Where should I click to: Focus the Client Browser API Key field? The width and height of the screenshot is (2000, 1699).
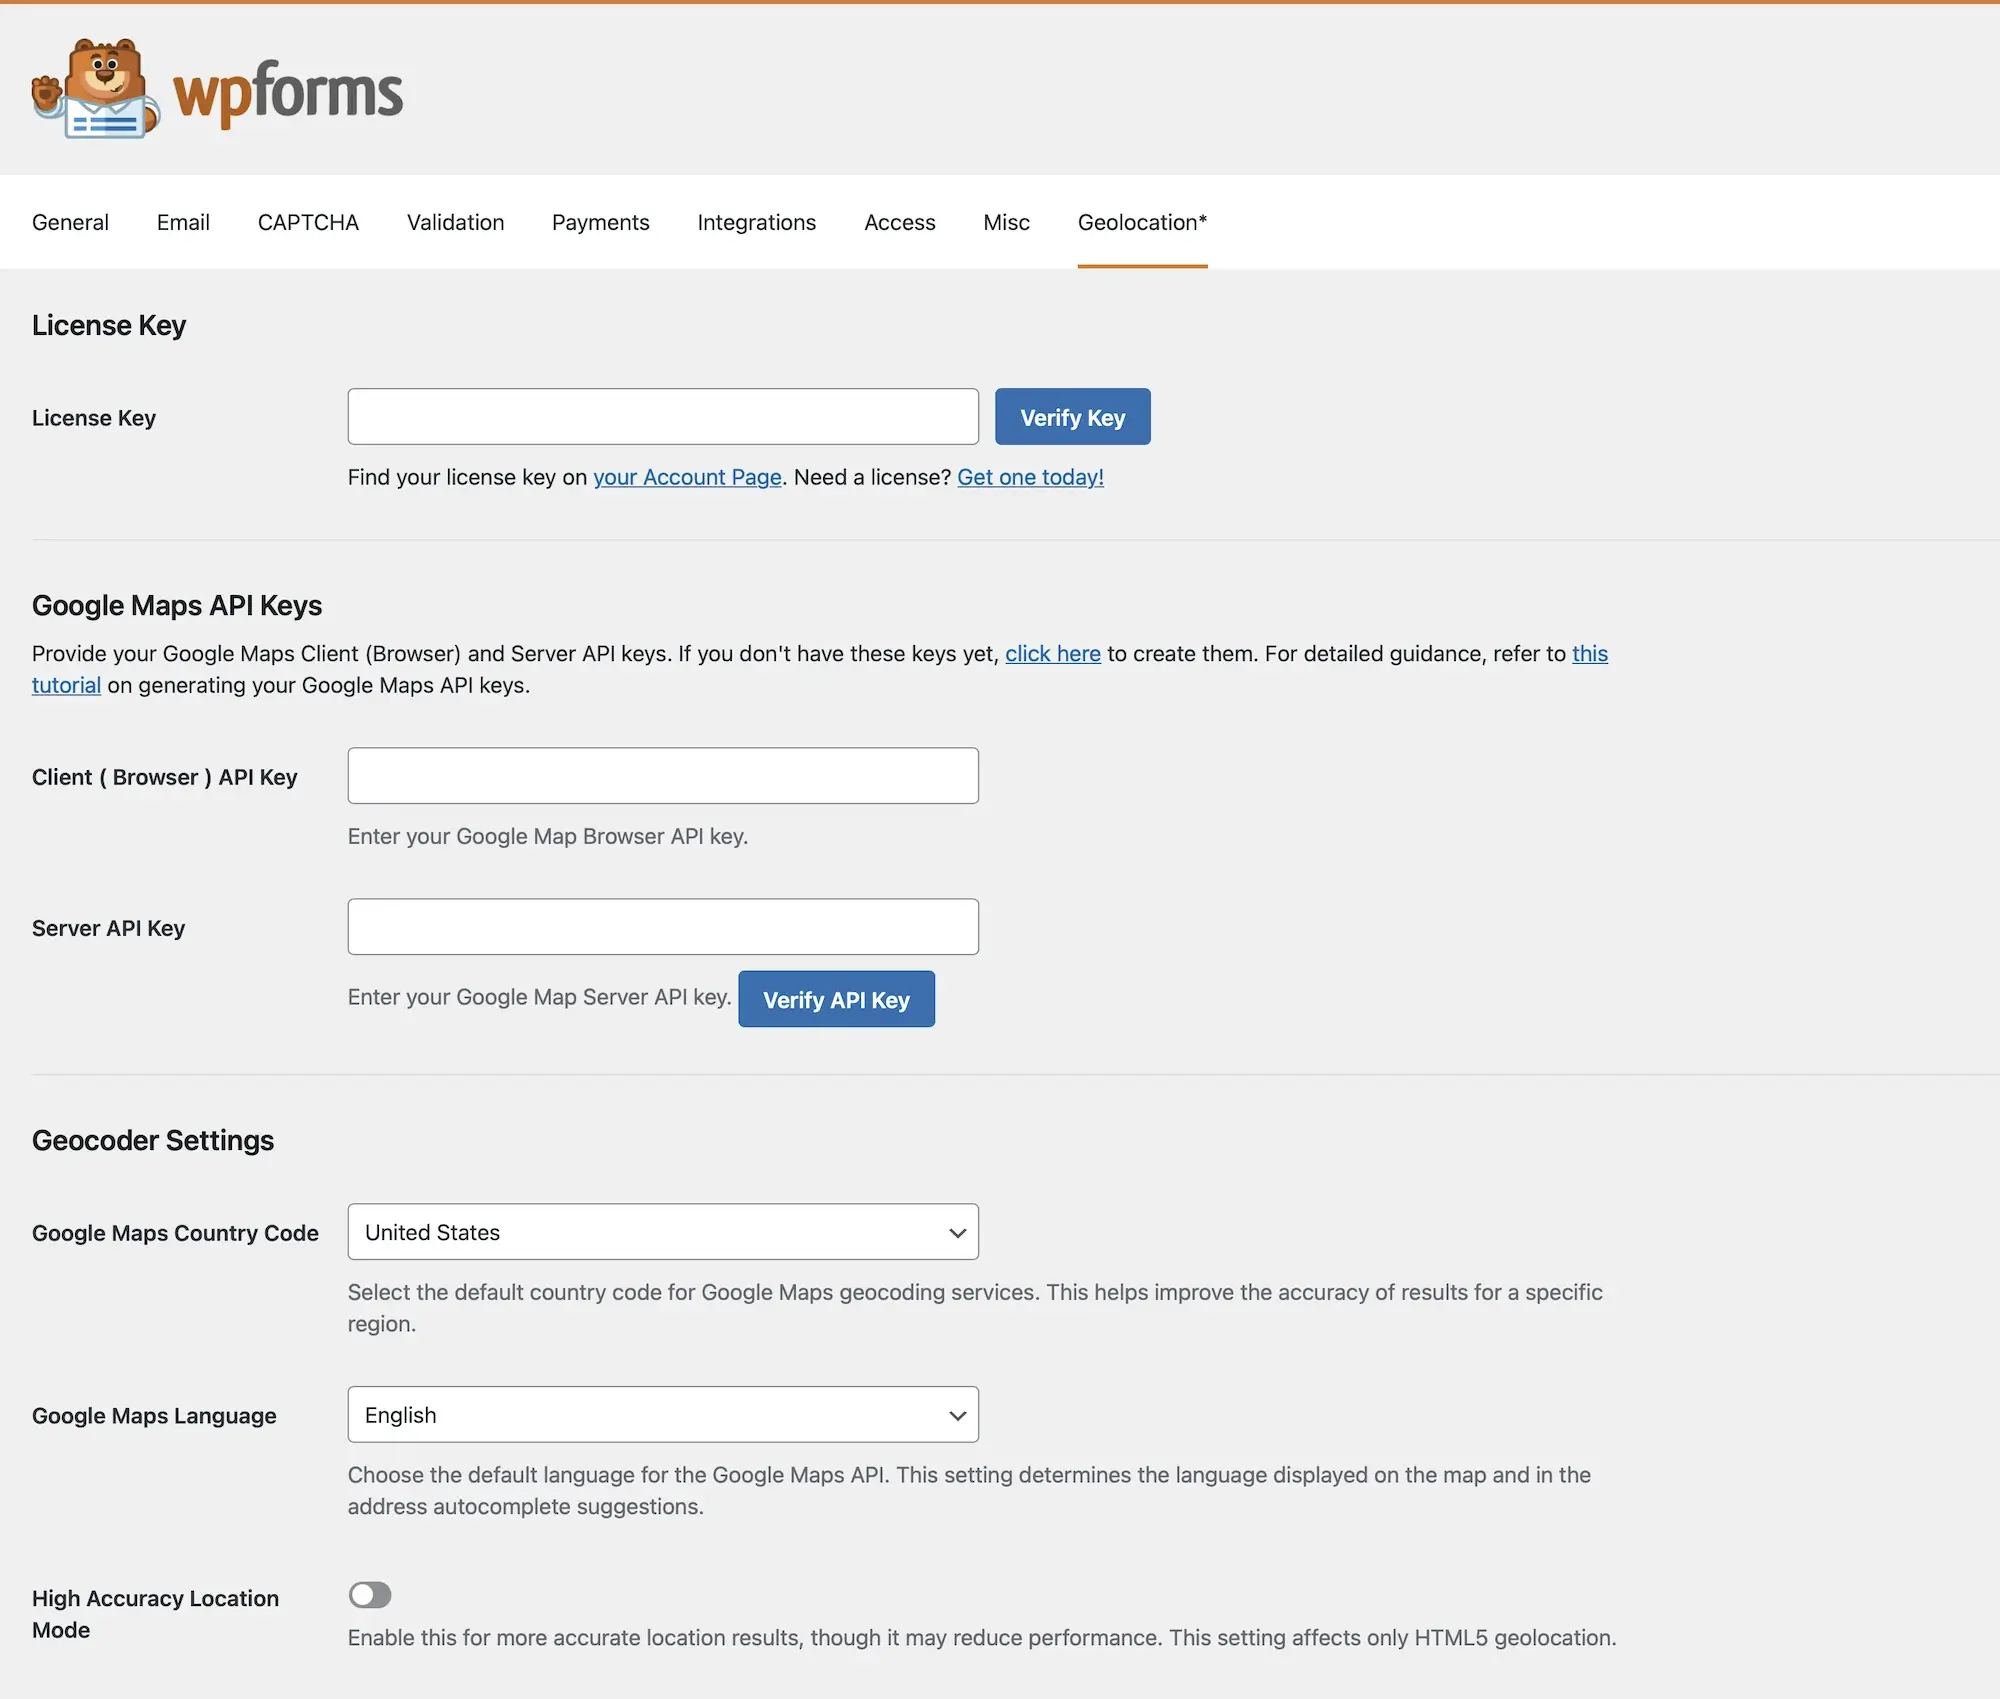coord(662,775)
